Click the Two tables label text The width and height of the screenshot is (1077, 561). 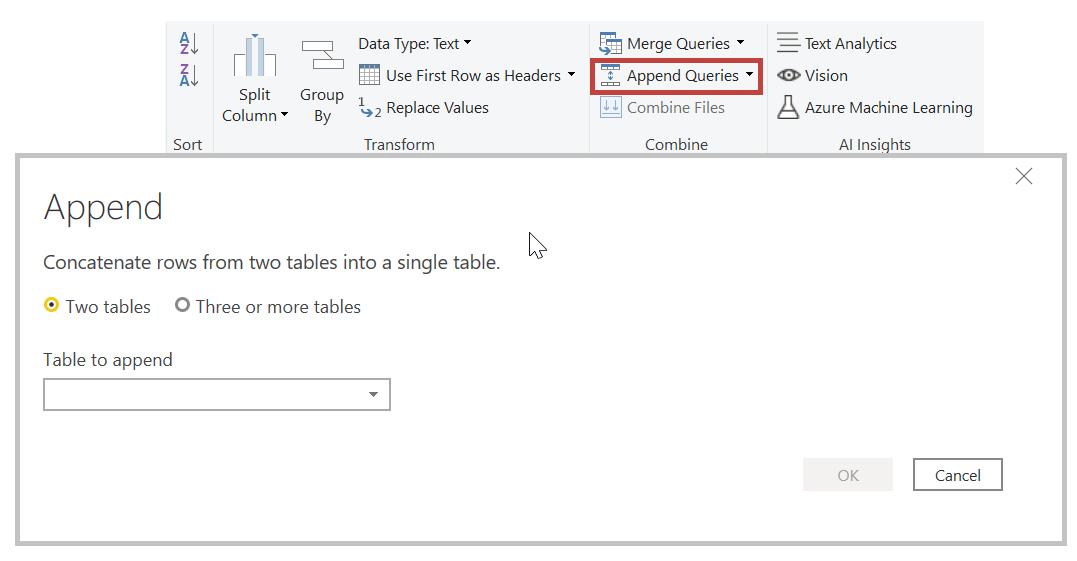108,306
